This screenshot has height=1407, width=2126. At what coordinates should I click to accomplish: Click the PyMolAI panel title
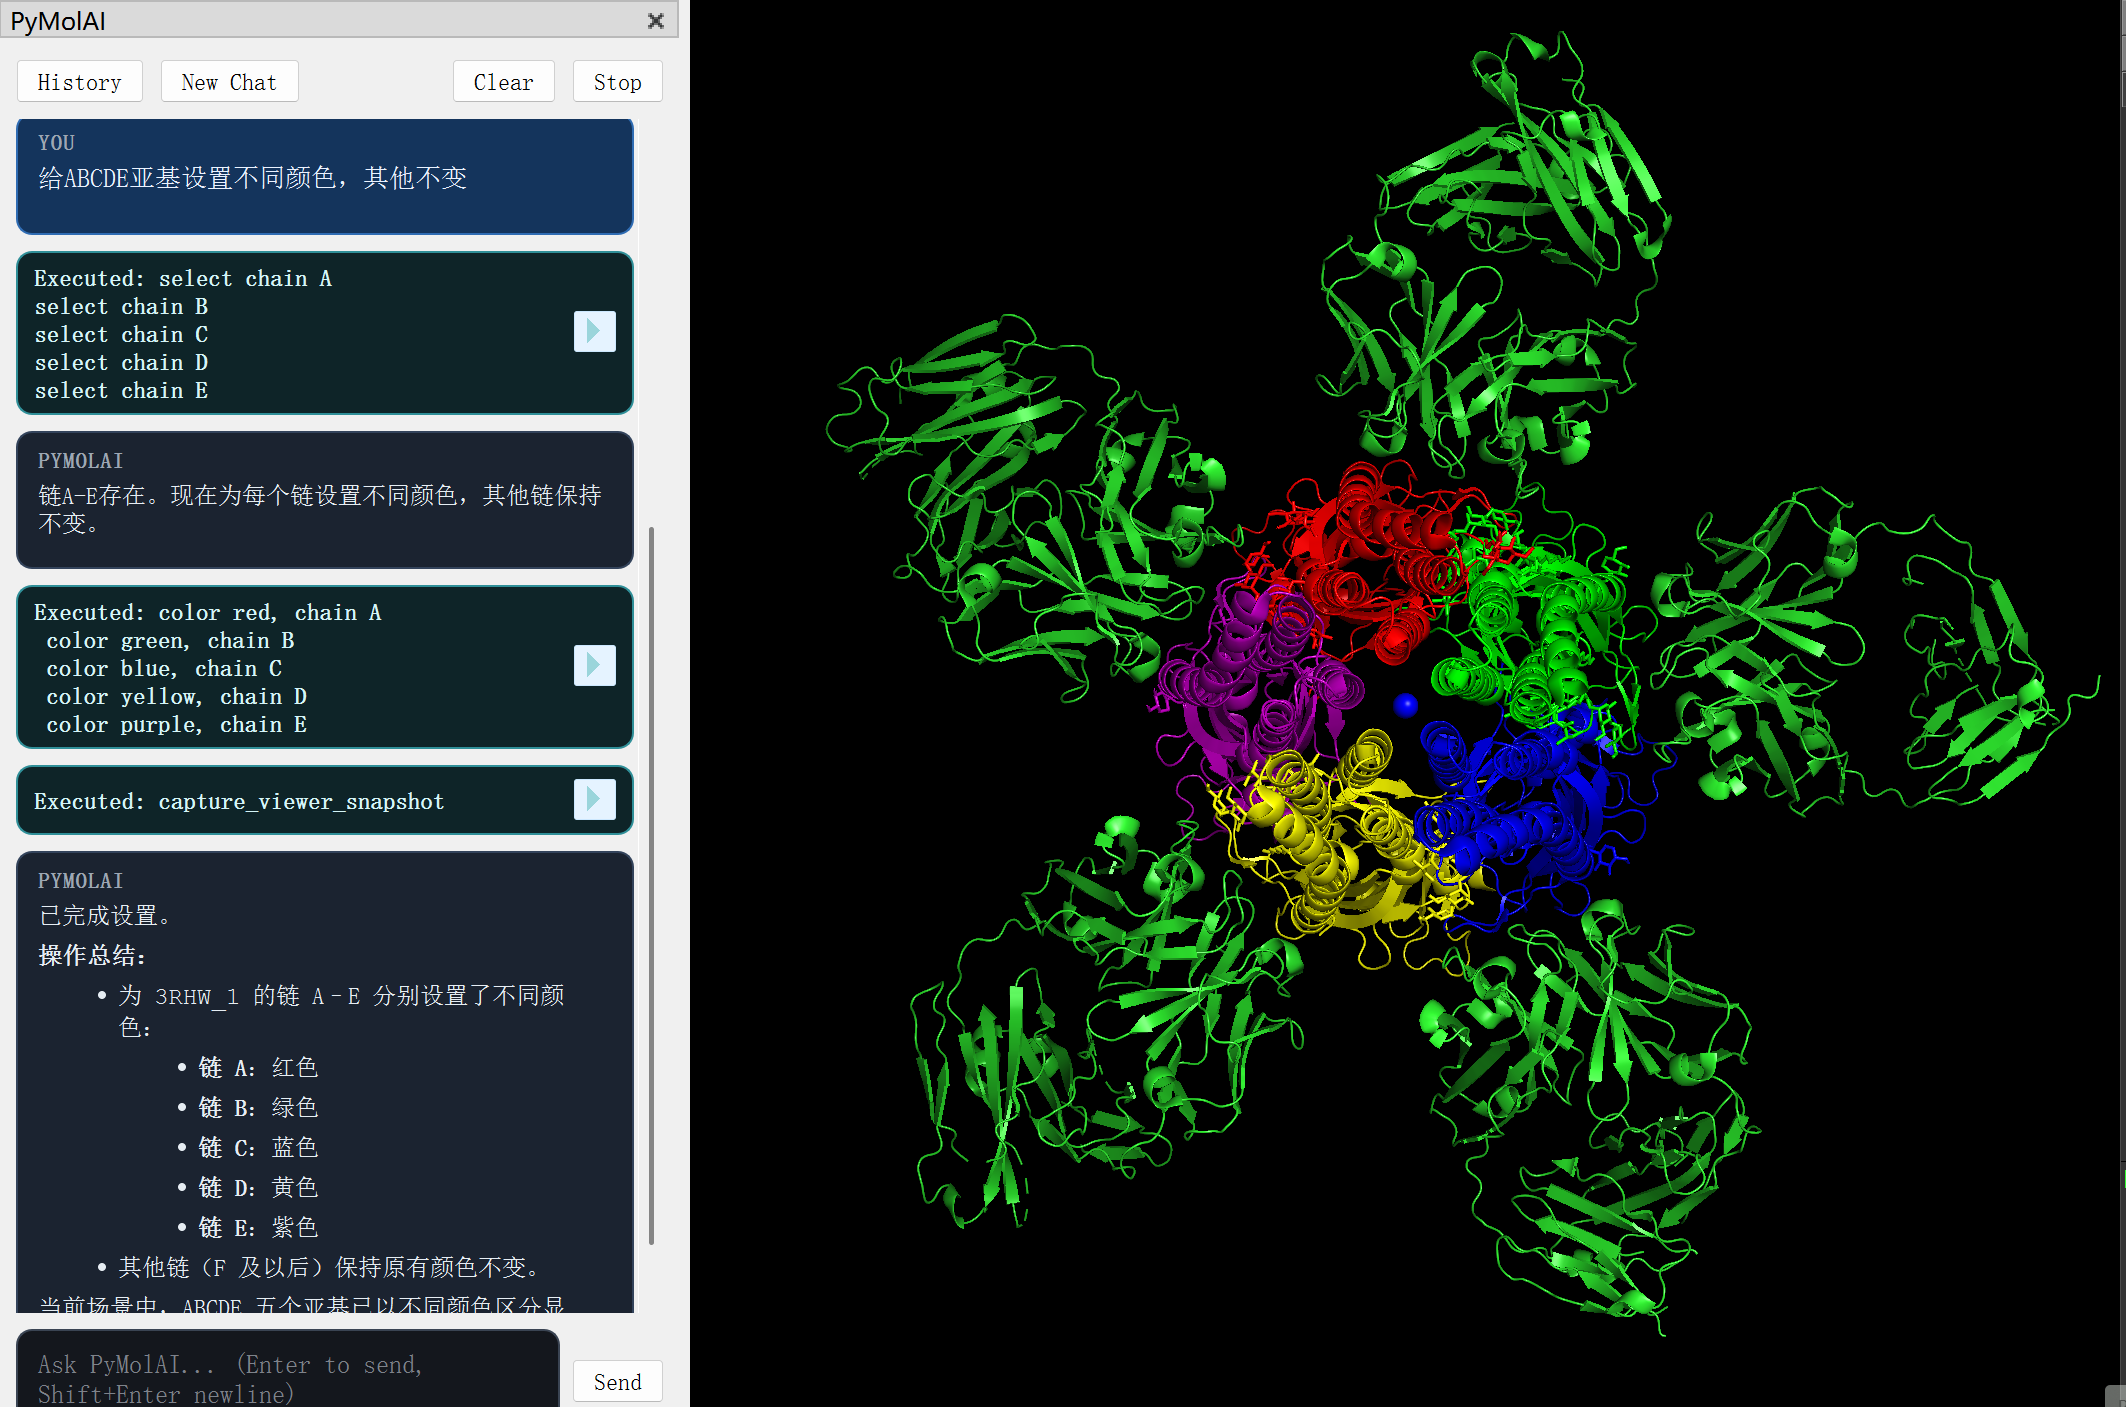click(58, 21)
